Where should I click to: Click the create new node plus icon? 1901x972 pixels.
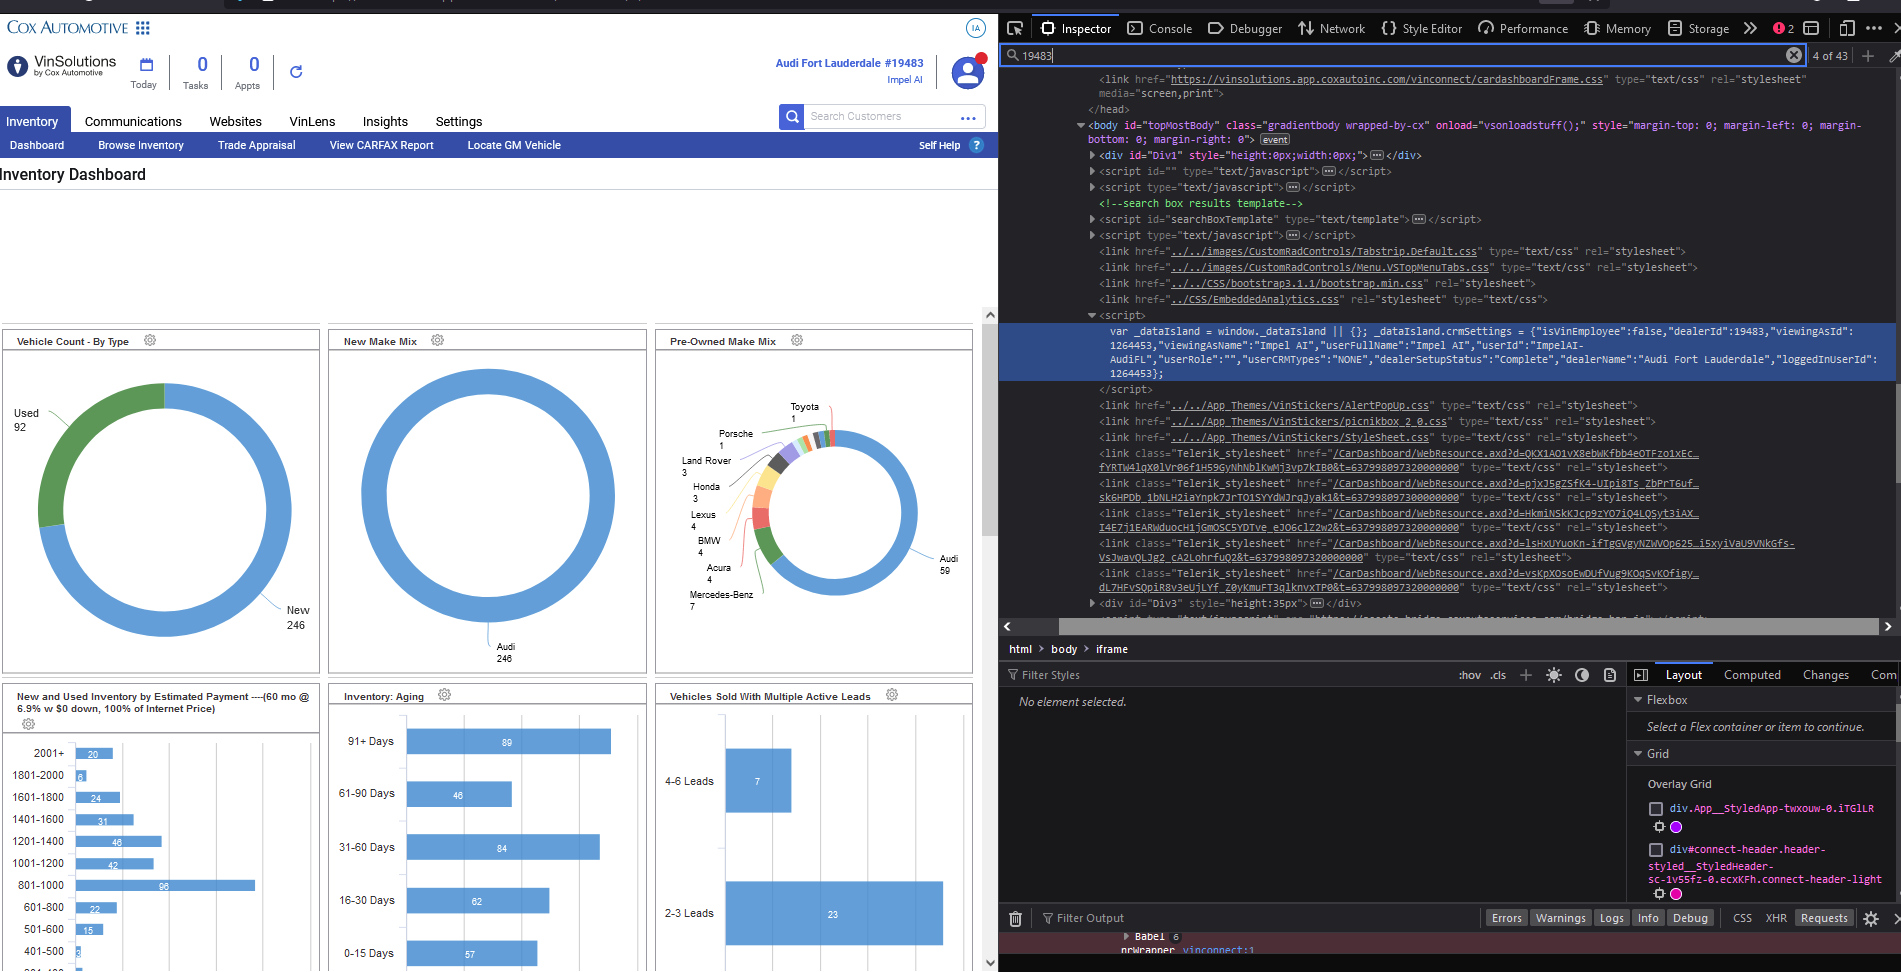(x=1868, y=56)
